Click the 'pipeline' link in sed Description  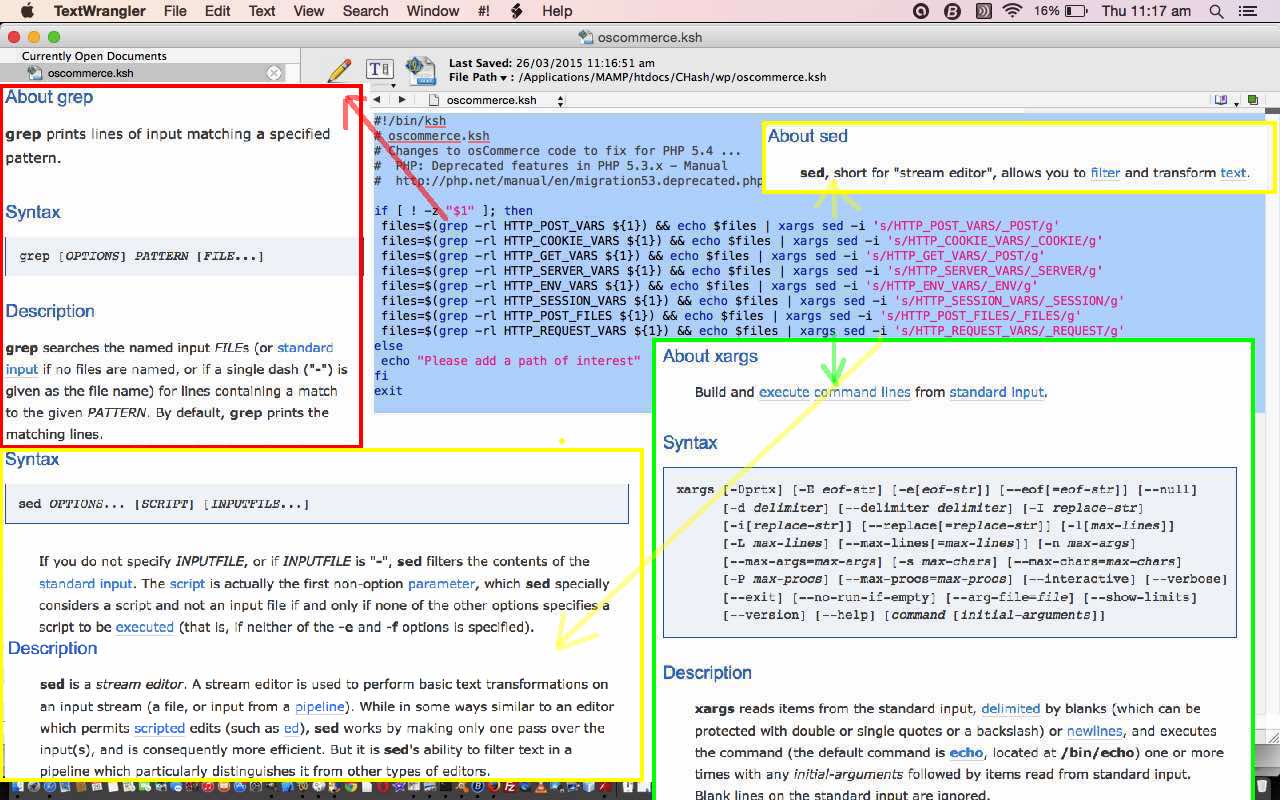point(319,706)
